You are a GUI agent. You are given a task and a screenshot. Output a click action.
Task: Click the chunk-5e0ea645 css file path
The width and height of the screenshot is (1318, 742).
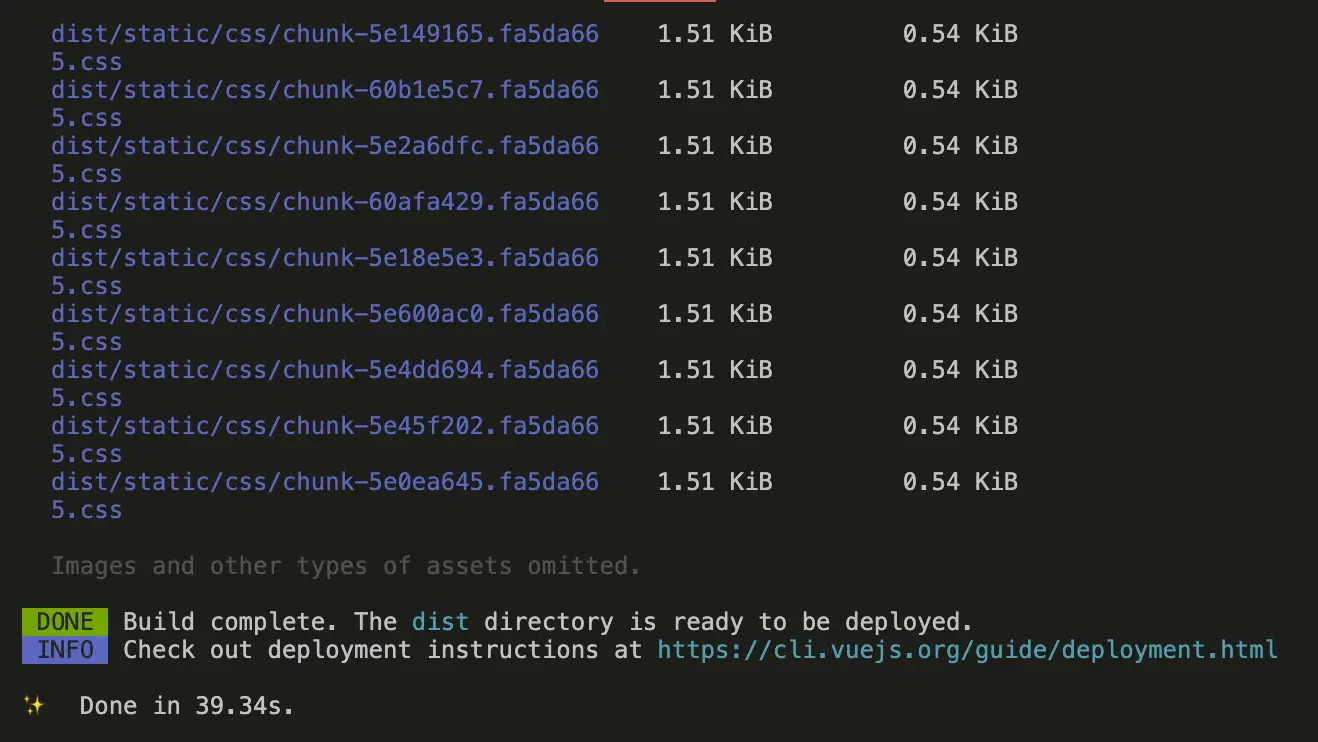tap(325, 481)
